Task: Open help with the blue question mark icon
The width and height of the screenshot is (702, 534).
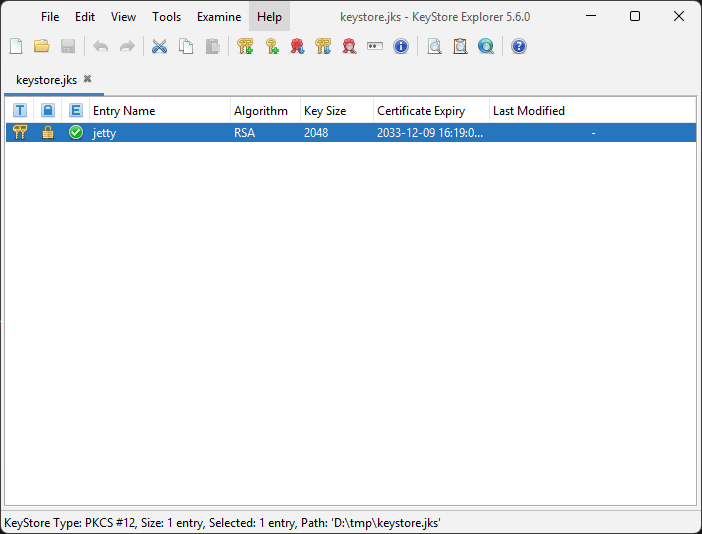Action: (519, 46)
